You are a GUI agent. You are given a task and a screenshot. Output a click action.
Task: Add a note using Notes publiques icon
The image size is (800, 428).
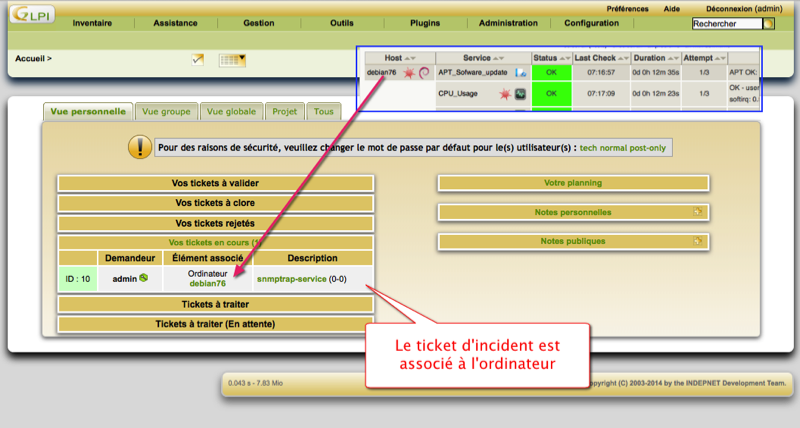pyautogui.click(x=698, y=241)
